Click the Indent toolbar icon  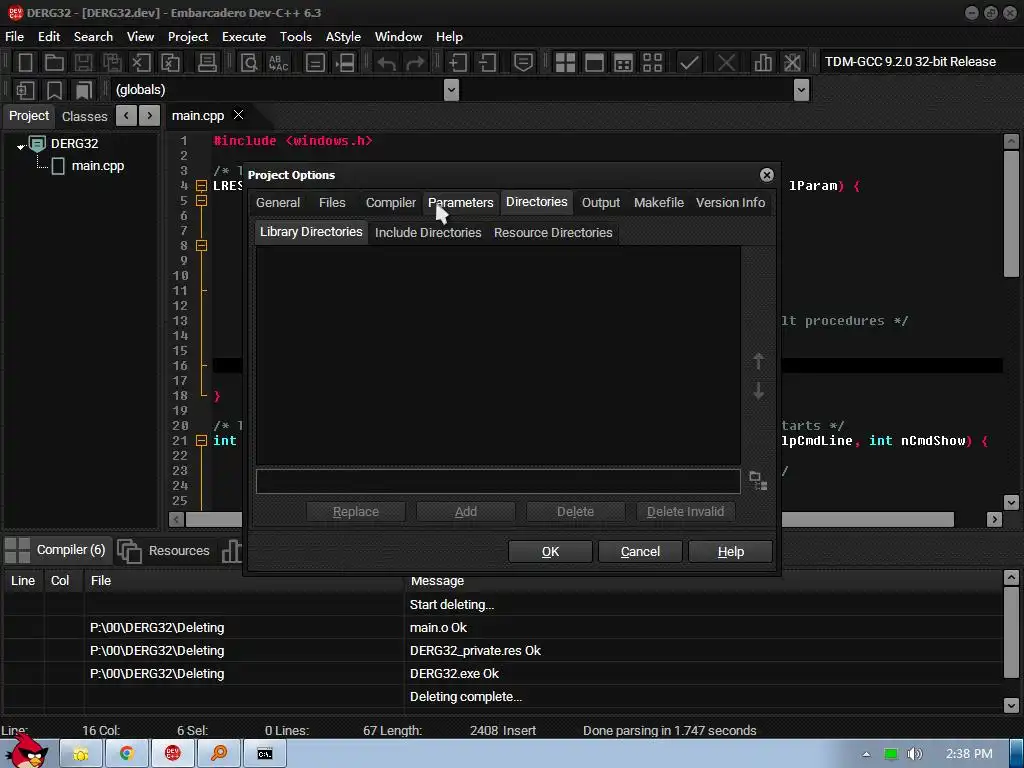[458, 63]
